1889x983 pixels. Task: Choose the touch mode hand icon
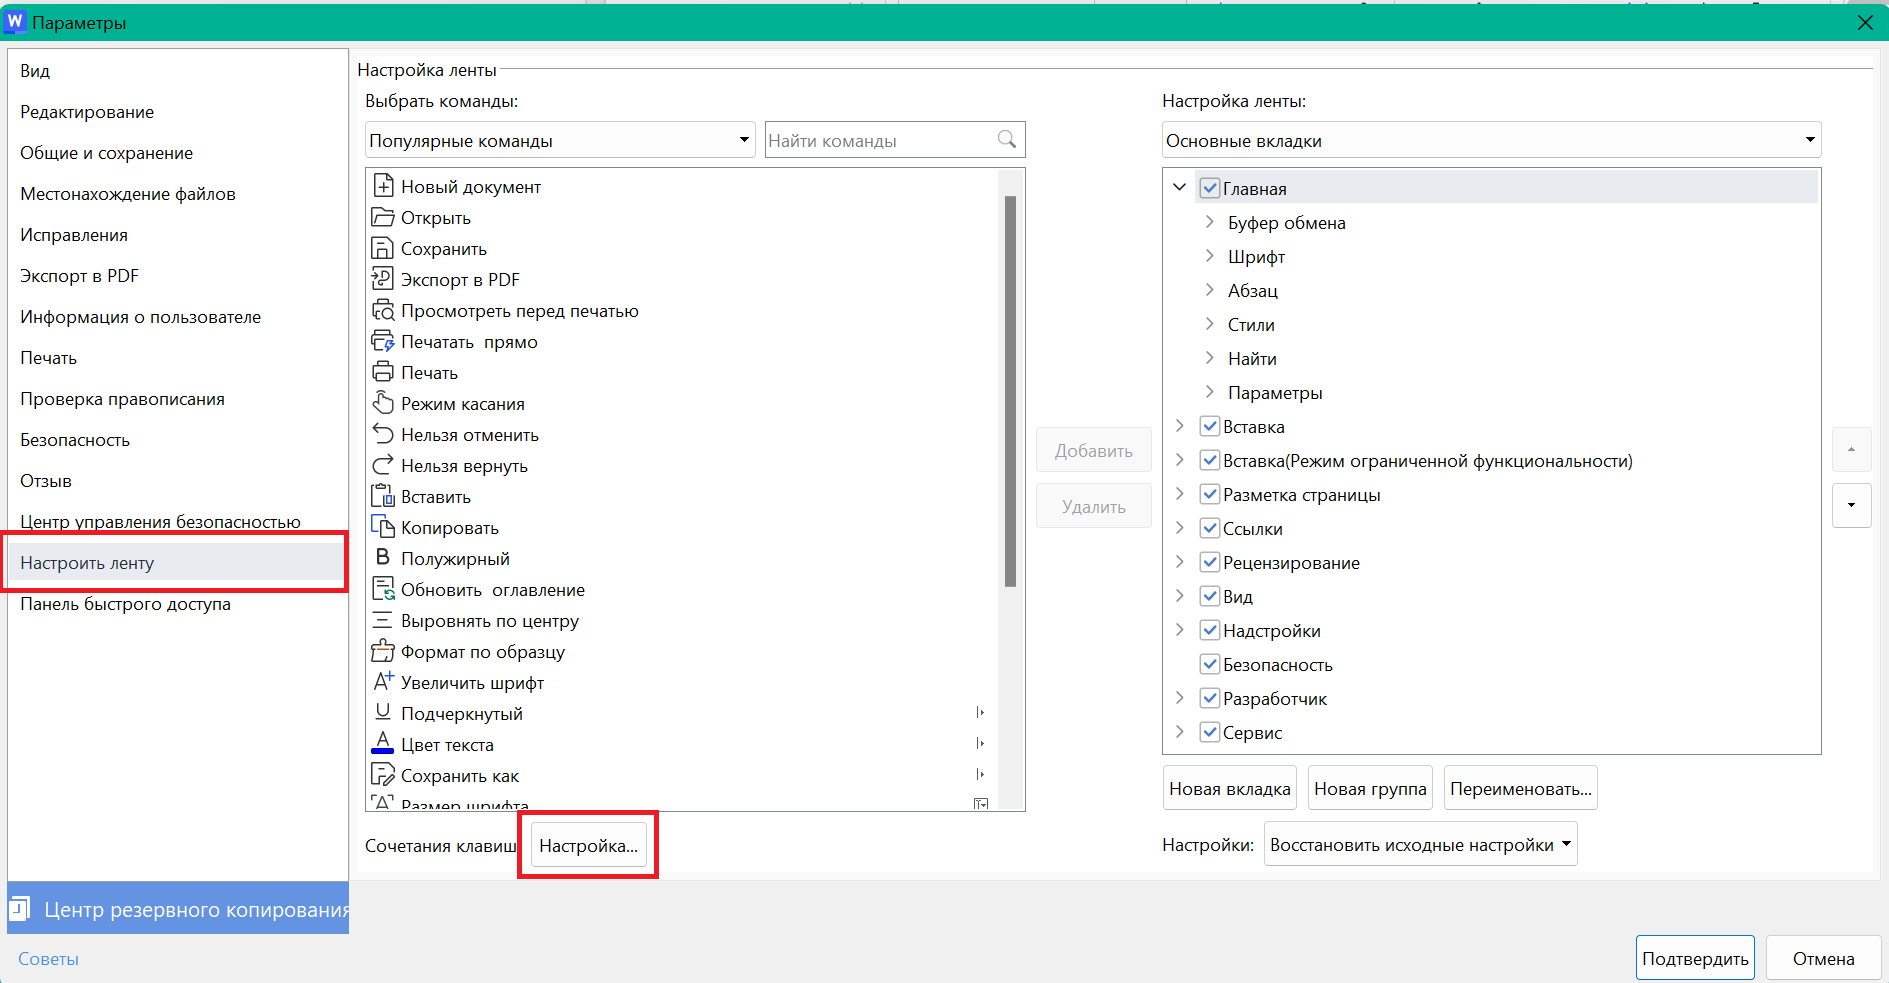coord(383,403)
